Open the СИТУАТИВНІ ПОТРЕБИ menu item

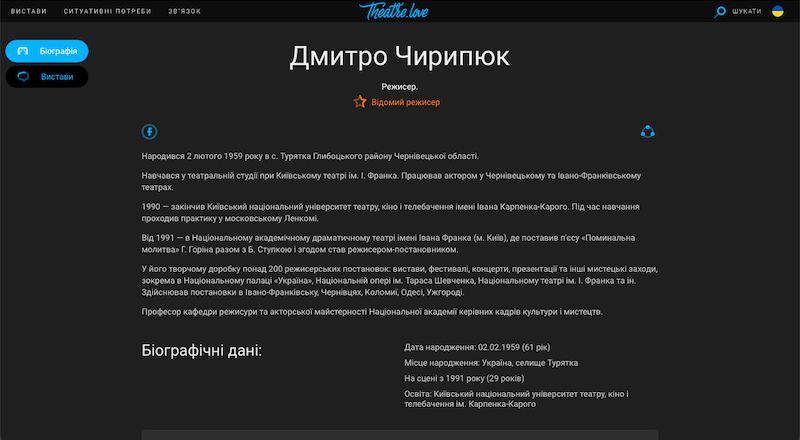(x=108, y=11)
